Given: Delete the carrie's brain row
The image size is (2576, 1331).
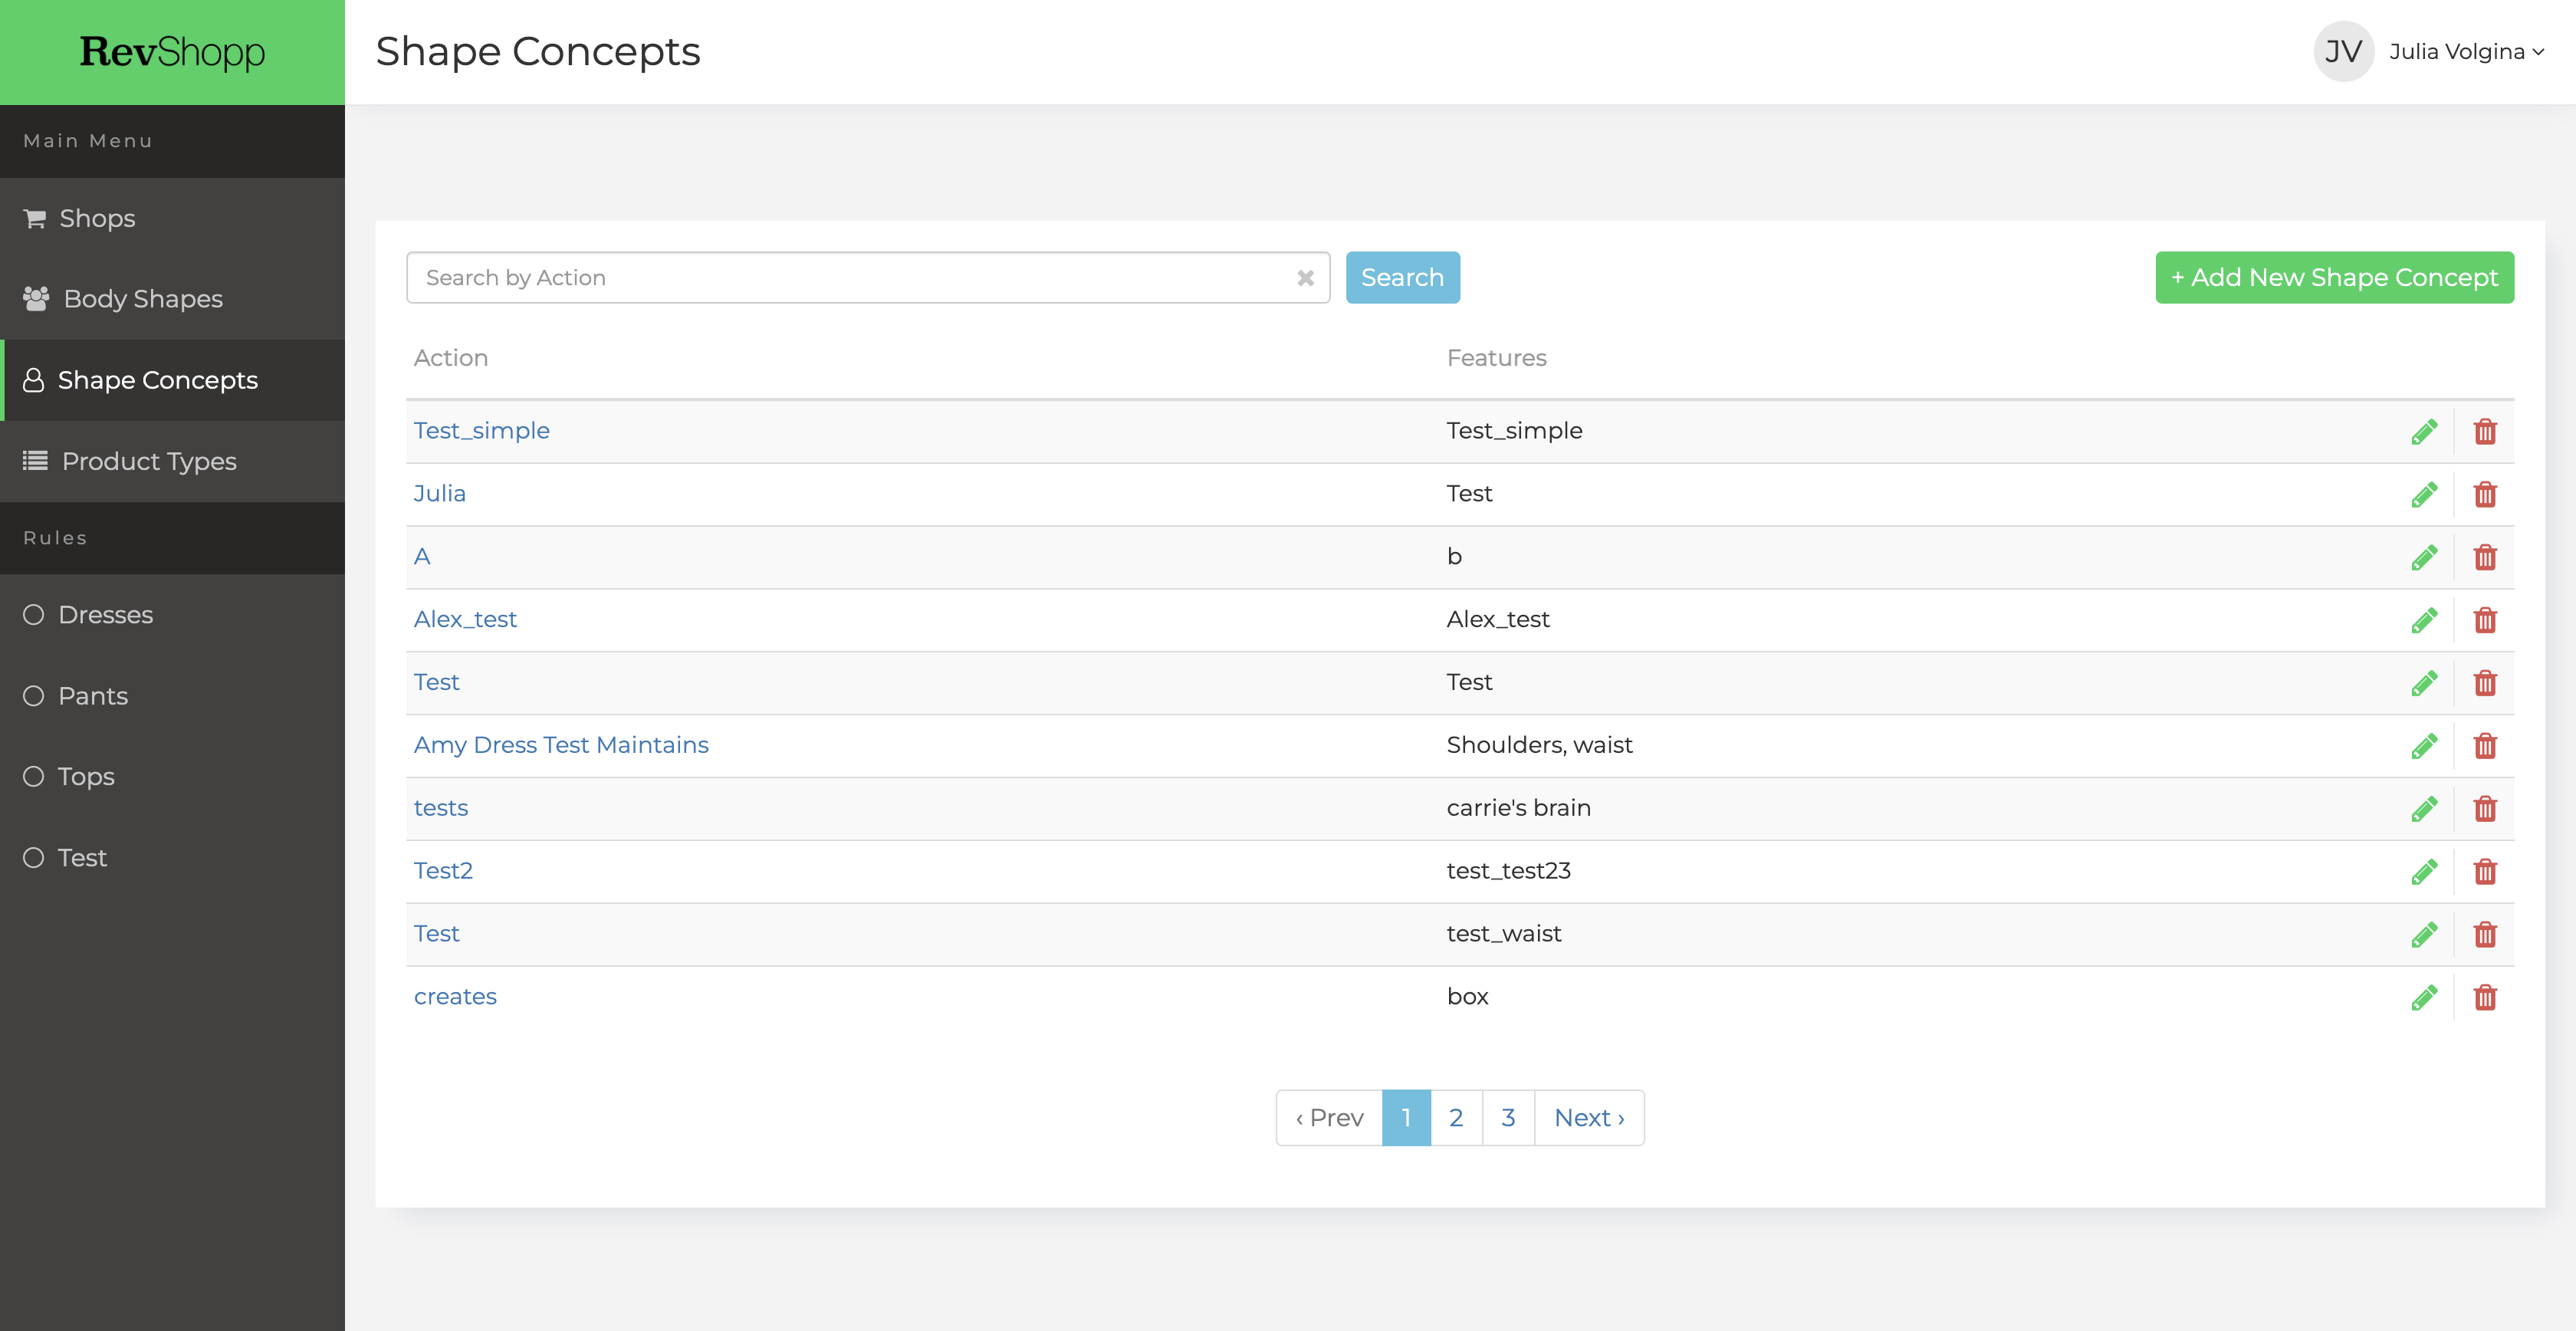Looking at the screenshot, I should pyautogui.click(x=2485, y=809).
